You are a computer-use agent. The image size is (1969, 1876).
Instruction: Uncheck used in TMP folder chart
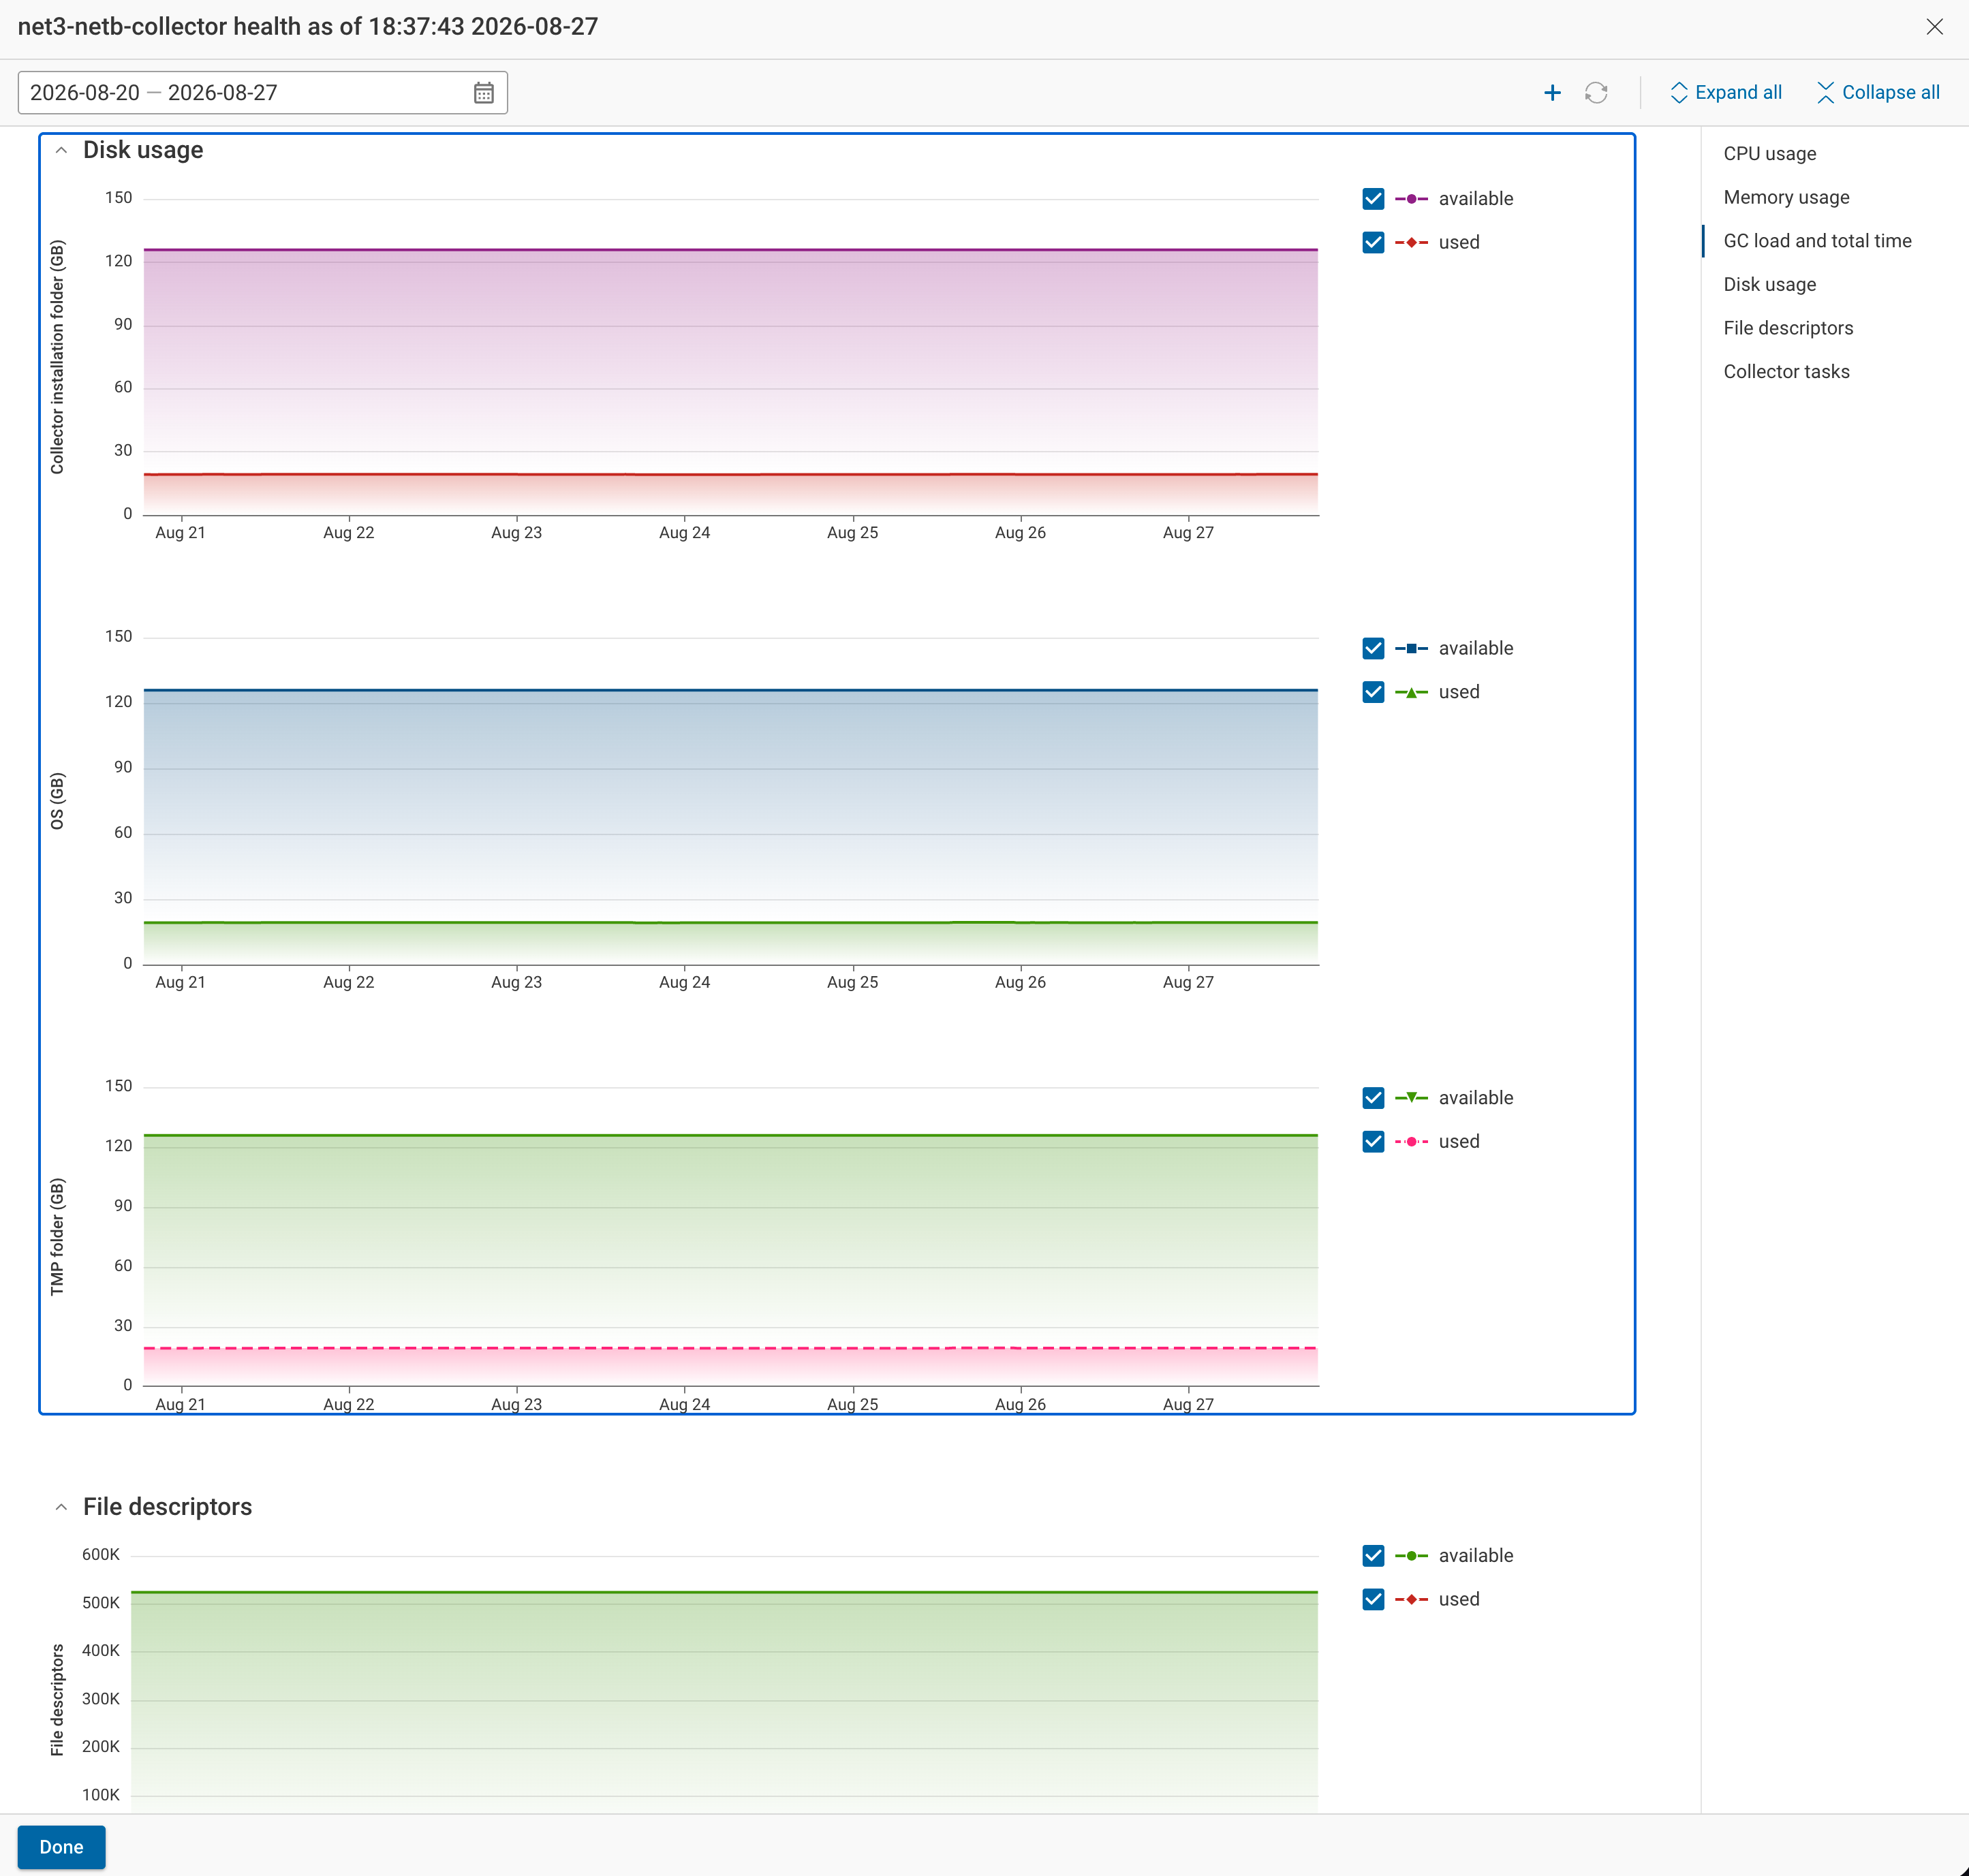pyautogui.click(x=1373, y=1142)
